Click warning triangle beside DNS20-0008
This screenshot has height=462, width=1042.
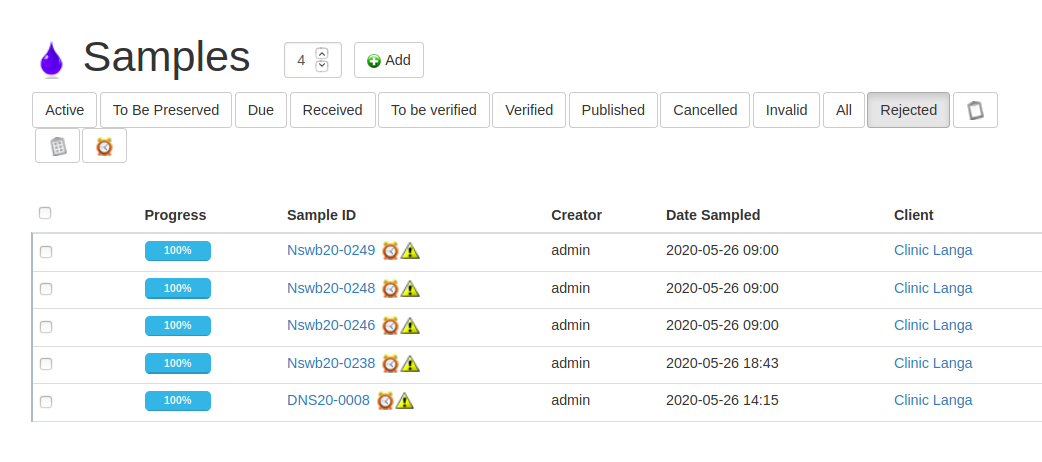pyautogui.click(x=404, y=401)
